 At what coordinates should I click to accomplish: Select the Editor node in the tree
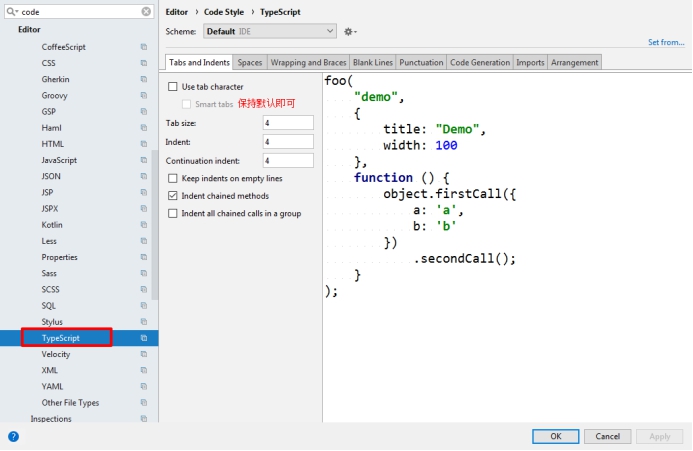point(29,30)
